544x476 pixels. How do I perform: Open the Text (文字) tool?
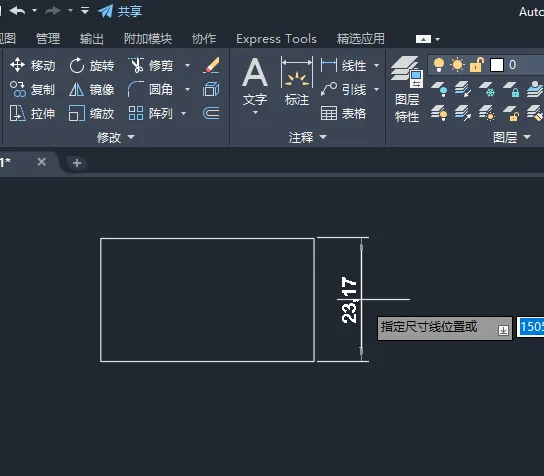[255, 82]
